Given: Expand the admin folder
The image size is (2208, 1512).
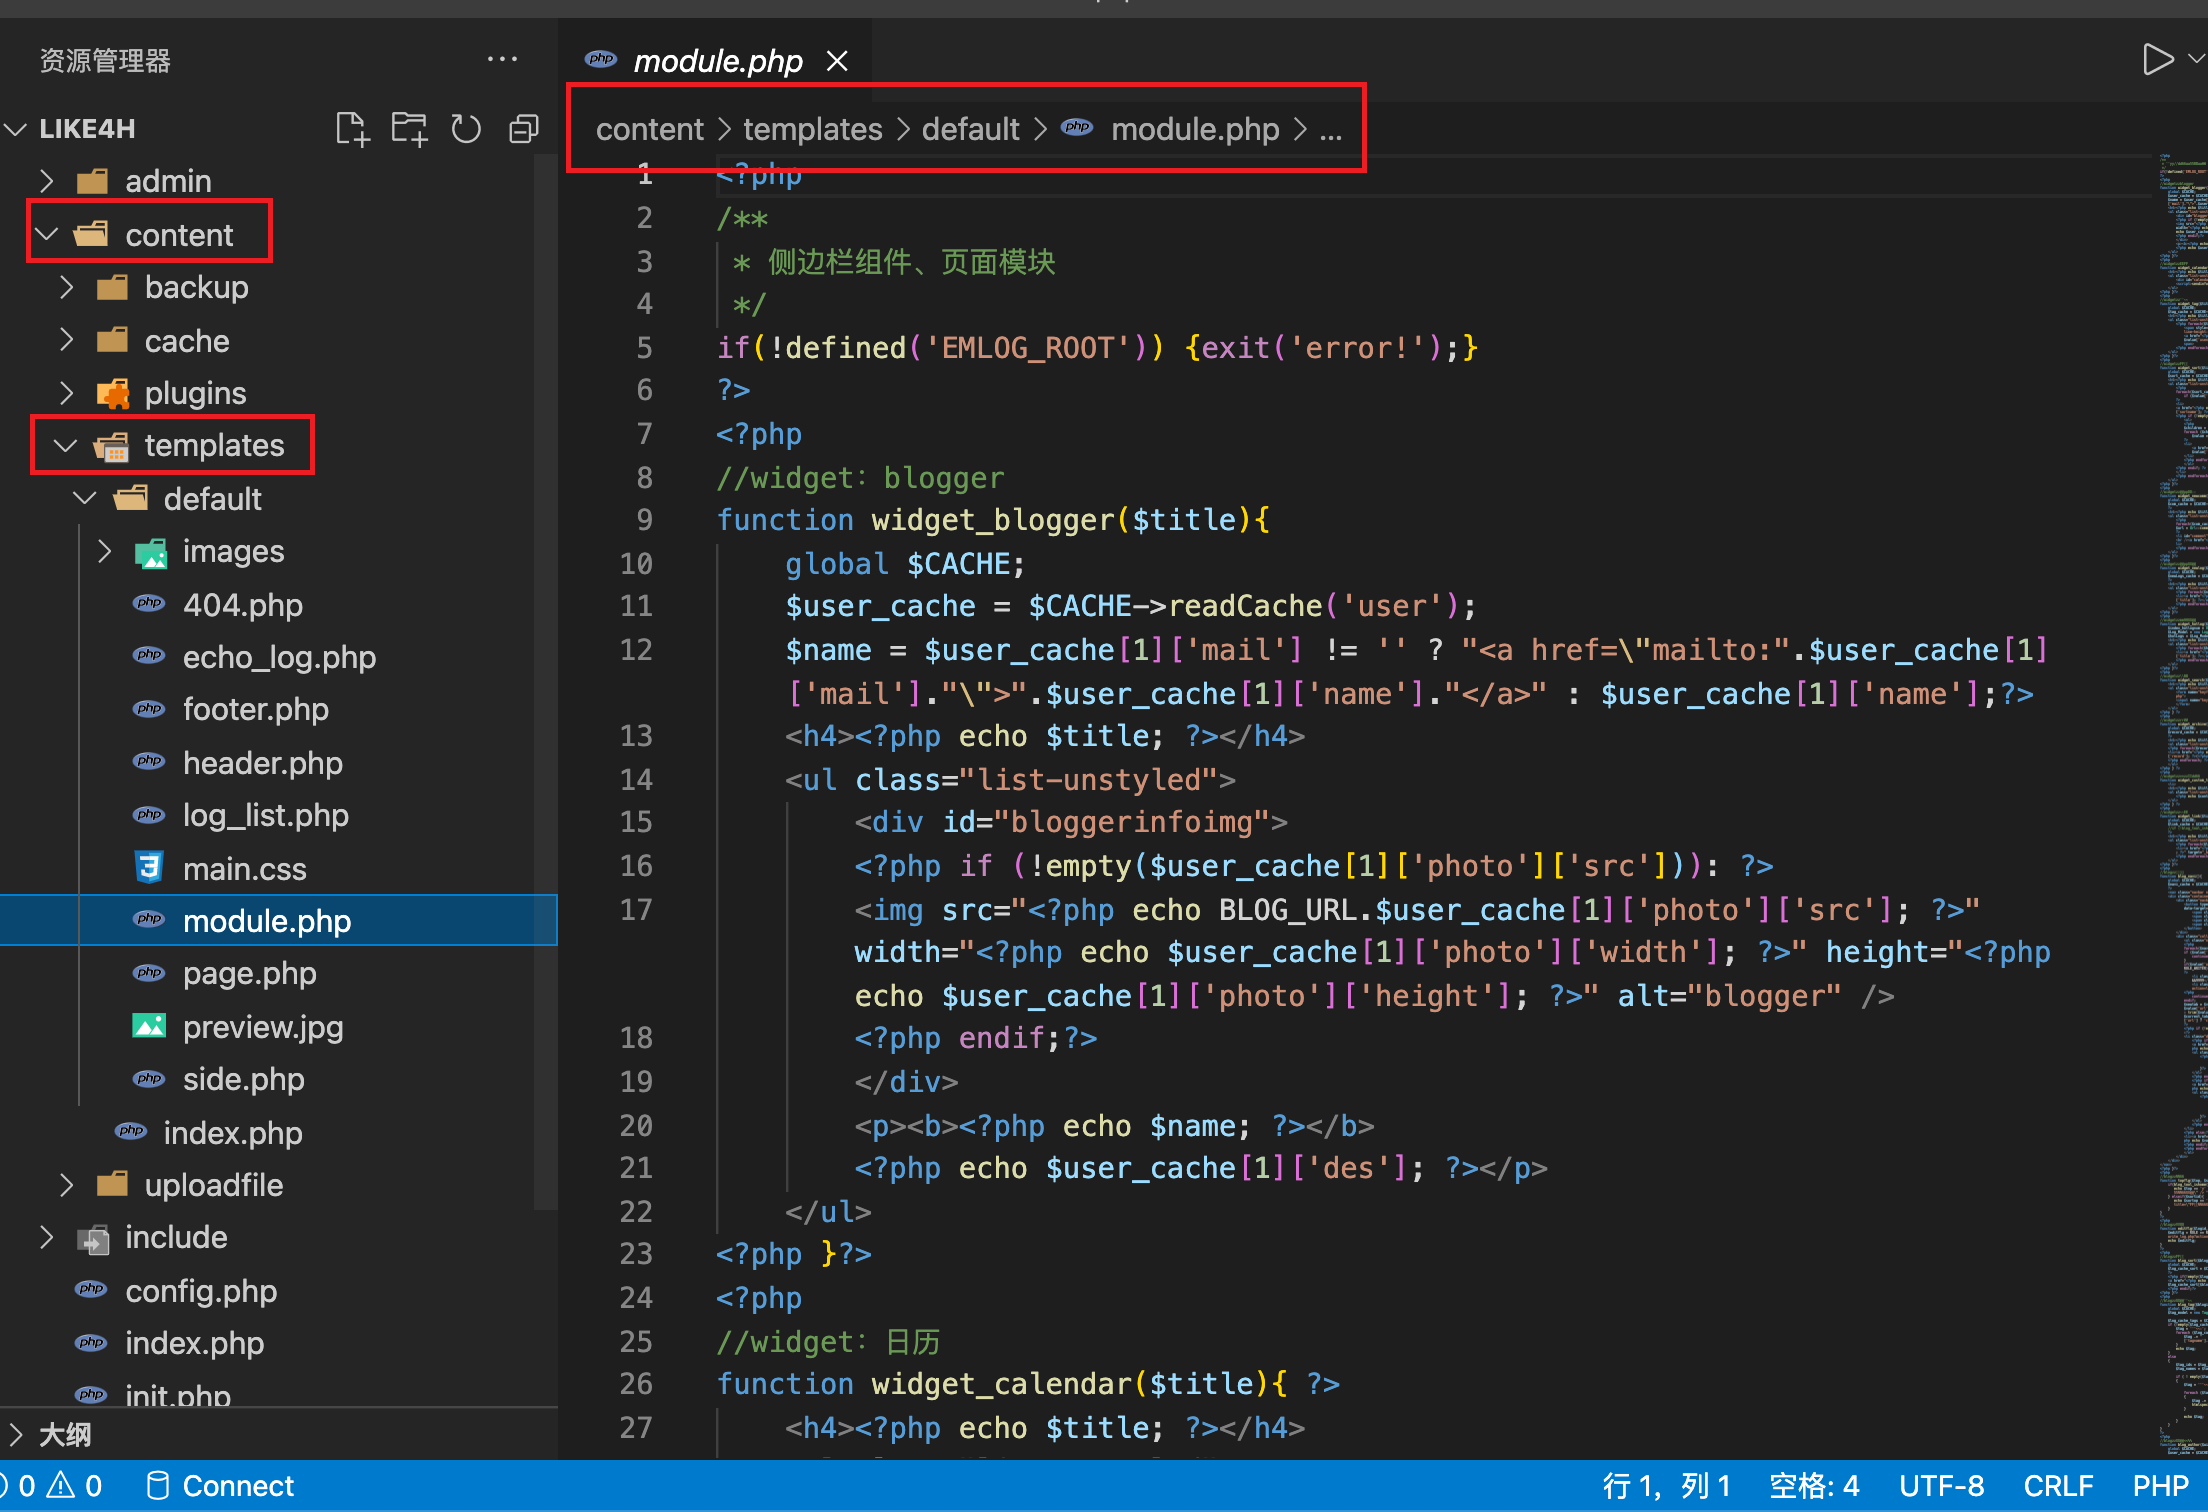Looking at the screenshot, I should tap(168, 181).
